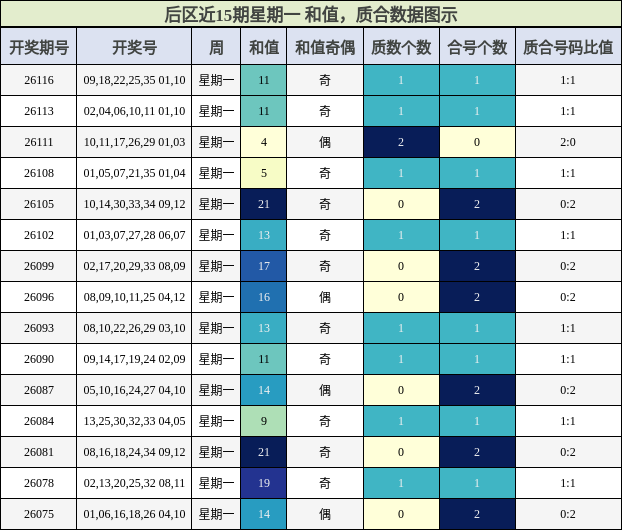Click draw numbers 02,17,20,29,33 08,09

coord(134,266)
